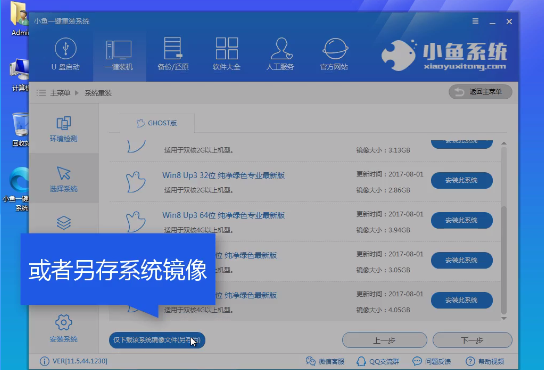The width and height of the screenshot is (544, 370).
Task: Select the Win8 Up3 32位 纯净绿色专业最新版 title
Action: click(x=223, y=175)
